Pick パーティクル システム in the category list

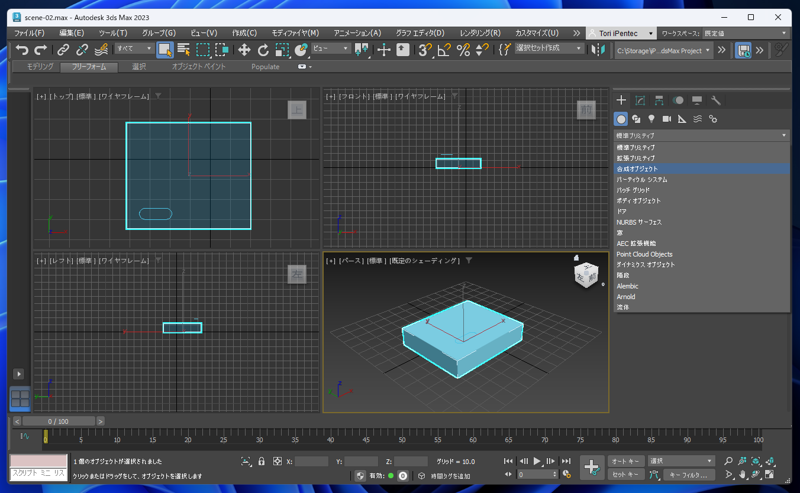[642, 179]
